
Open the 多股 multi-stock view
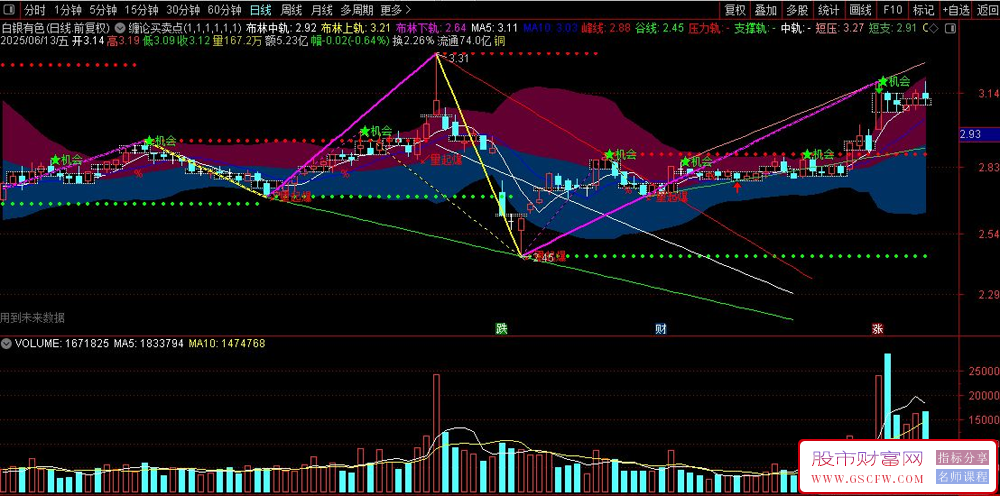pyautogui.click(x=797, y=10)
